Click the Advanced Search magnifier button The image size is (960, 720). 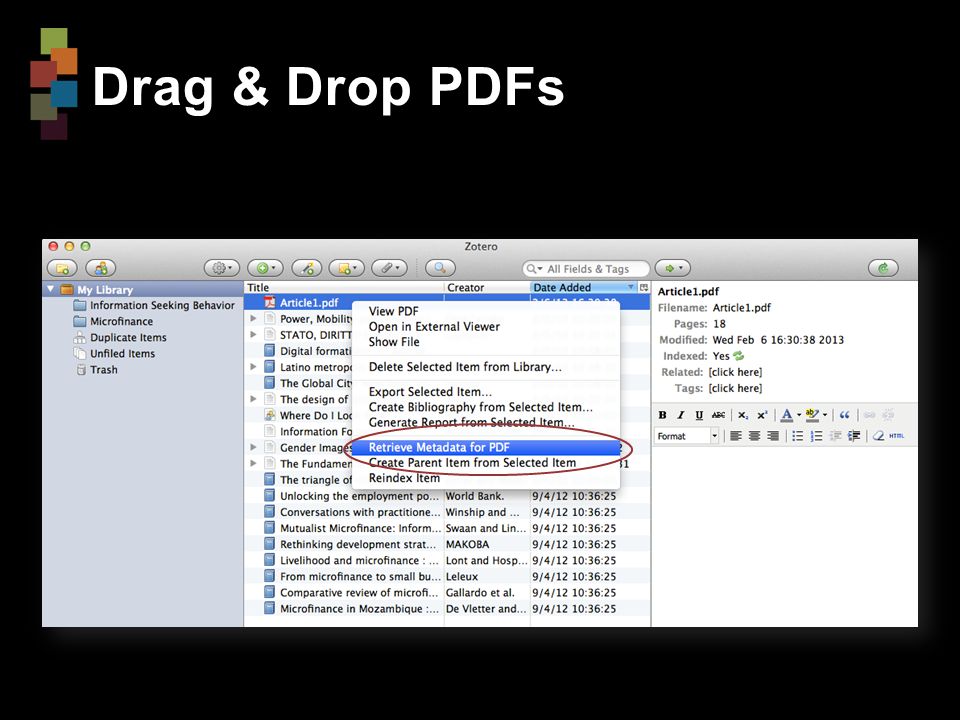[x=440, y=268]
